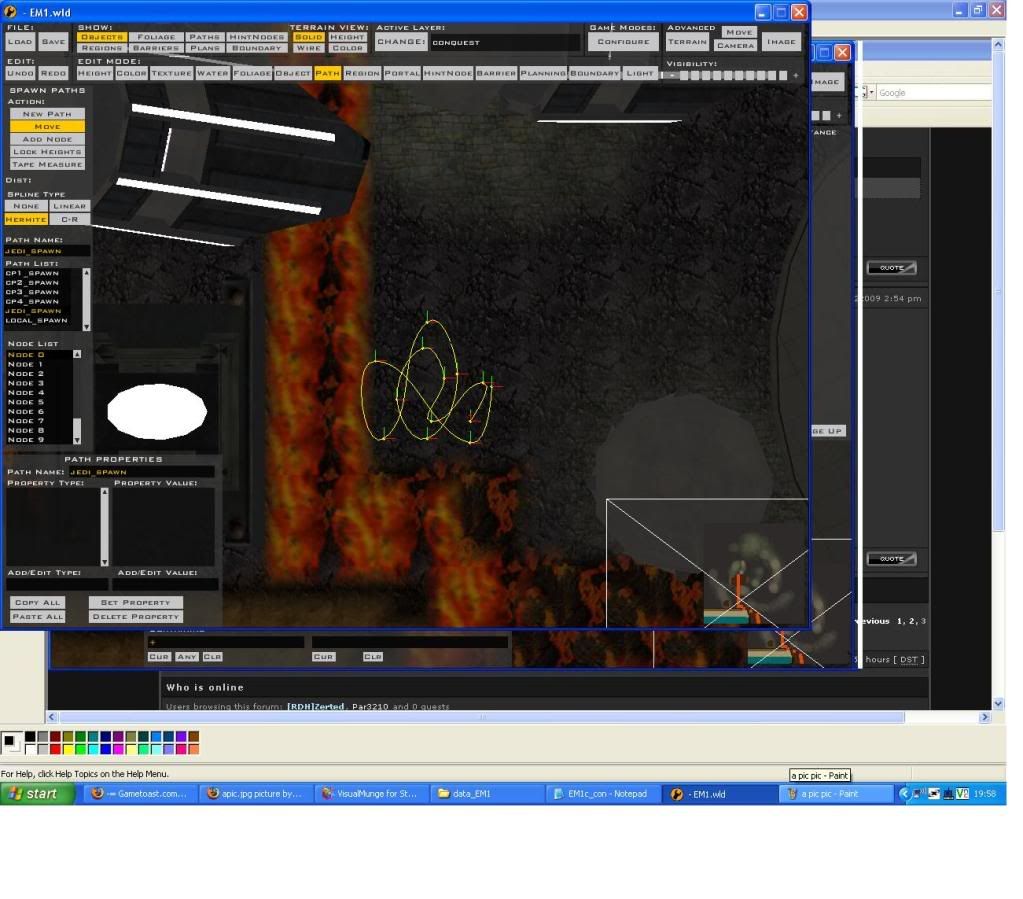Click Paint horizontal scrollbar right arrow

(985, 717)
